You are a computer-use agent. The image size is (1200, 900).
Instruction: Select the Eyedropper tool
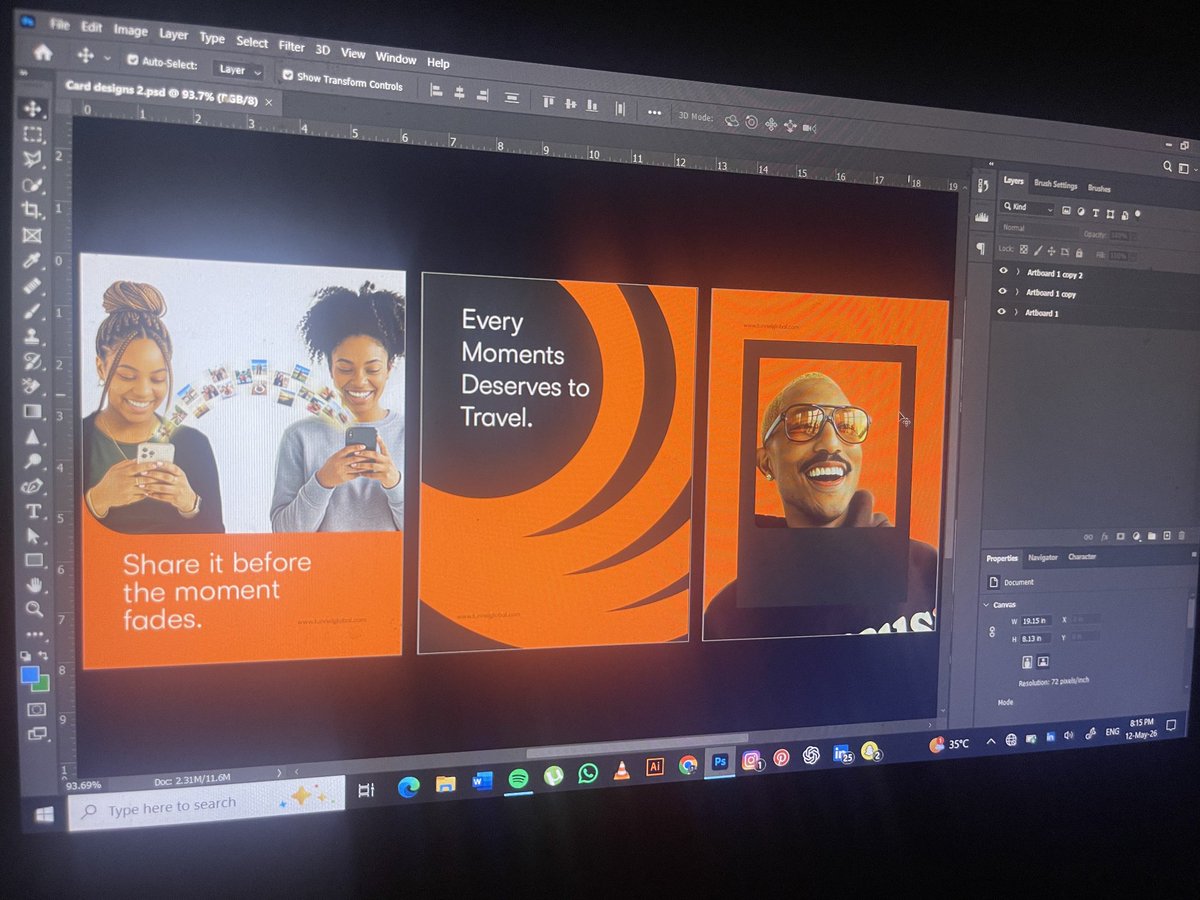32,261
